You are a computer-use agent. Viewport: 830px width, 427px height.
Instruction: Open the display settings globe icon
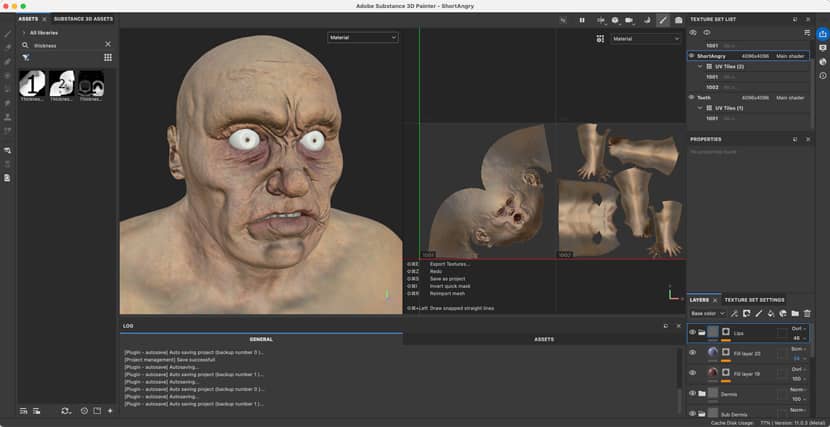click(x=615, y=20)
